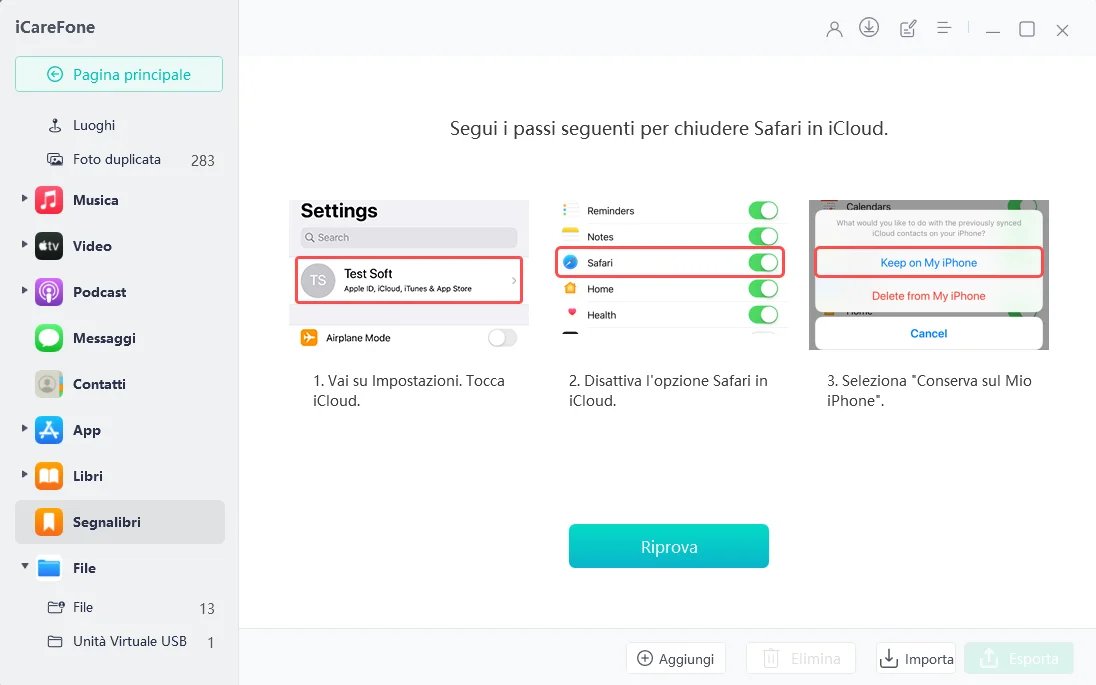
Task: Select the orange Libri book icon
Action: (x=49, y=476)
